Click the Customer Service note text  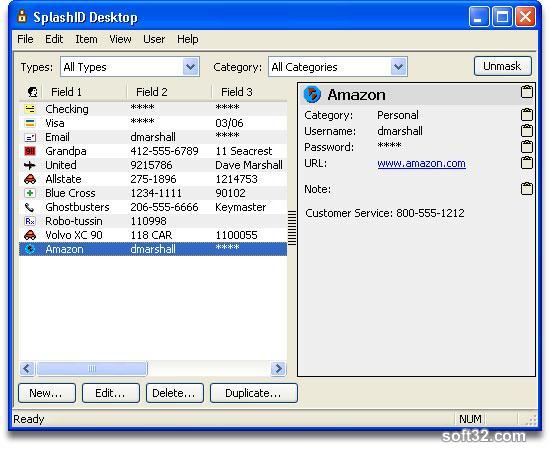[385, 213]
